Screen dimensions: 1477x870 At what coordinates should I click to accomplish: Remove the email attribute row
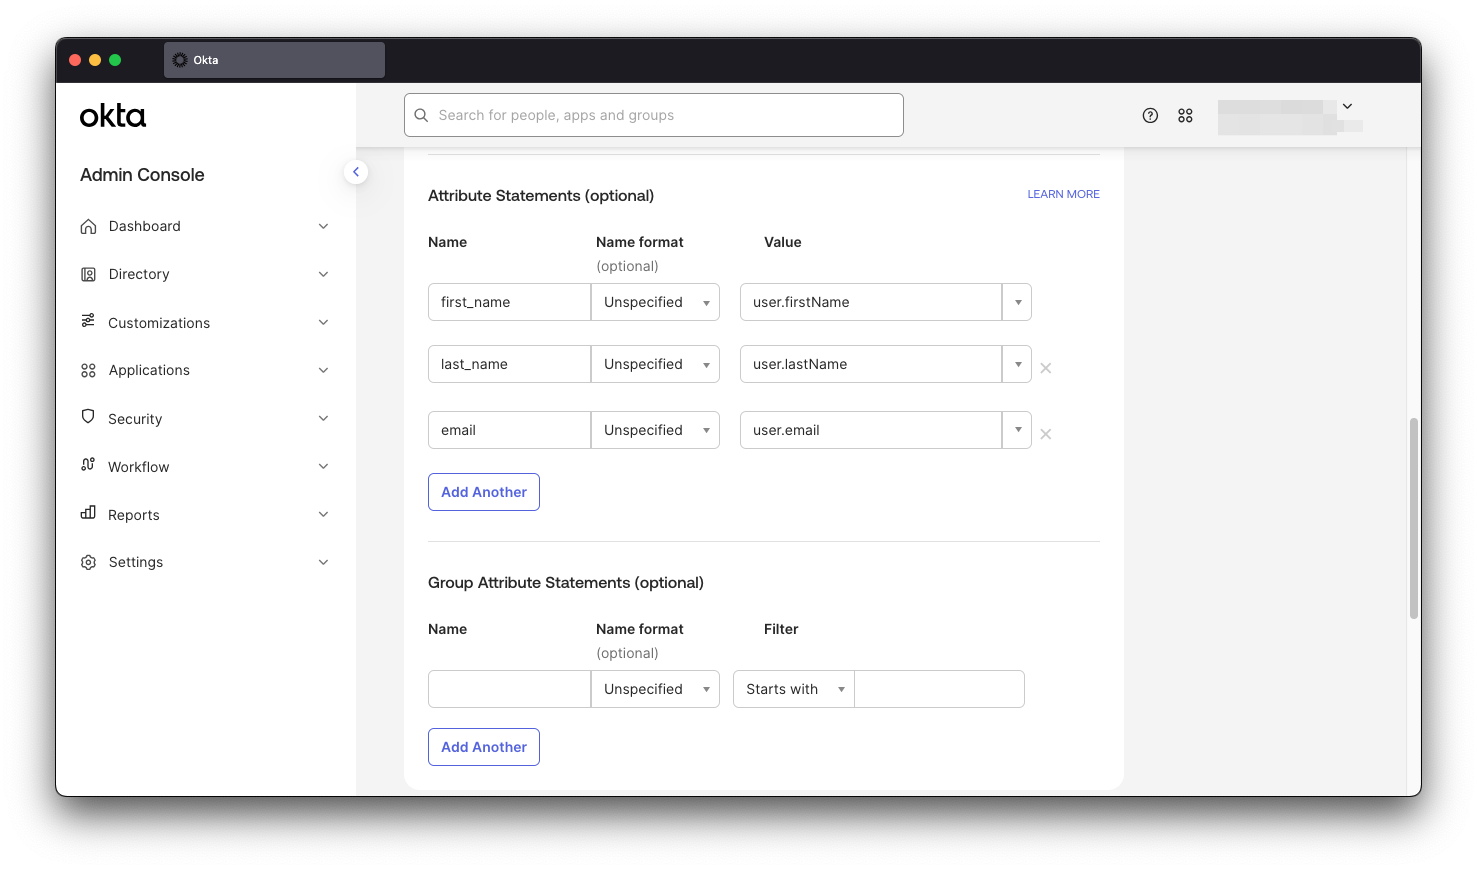[x=1045, y=434]
